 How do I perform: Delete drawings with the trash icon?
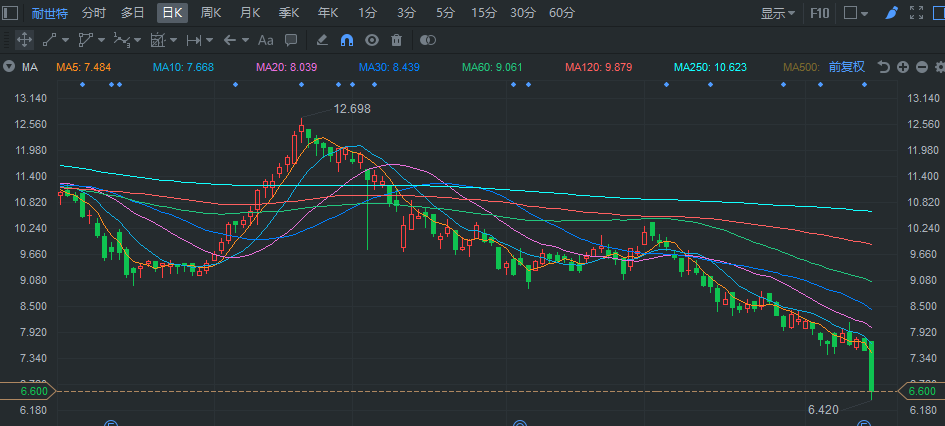pyautogui.click(x=397, y=40)
